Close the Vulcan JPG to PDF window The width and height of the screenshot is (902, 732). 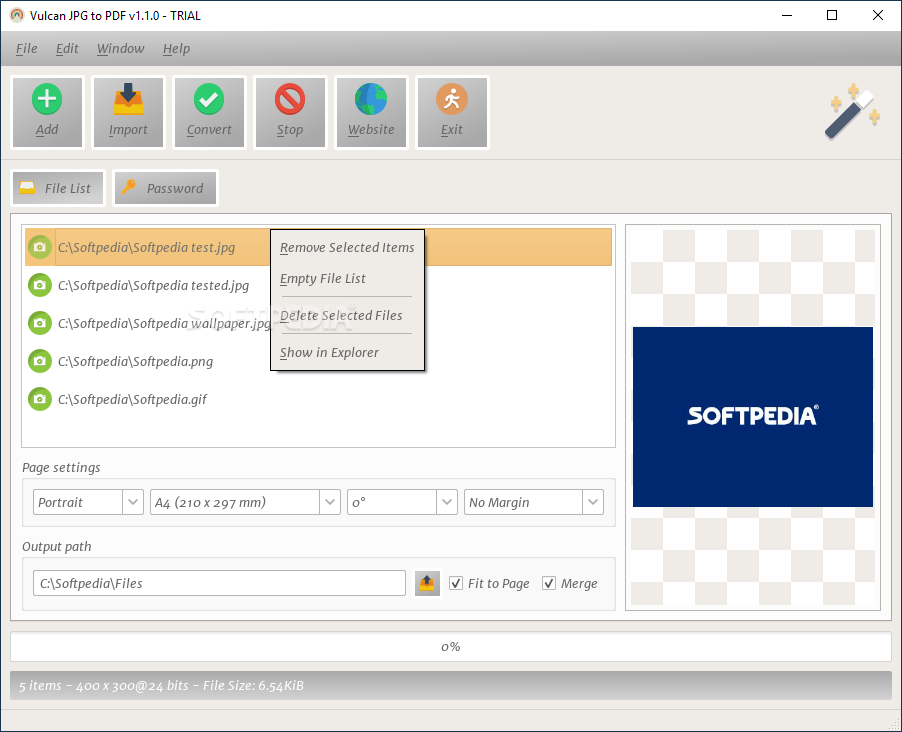click(x=878, y=15)
